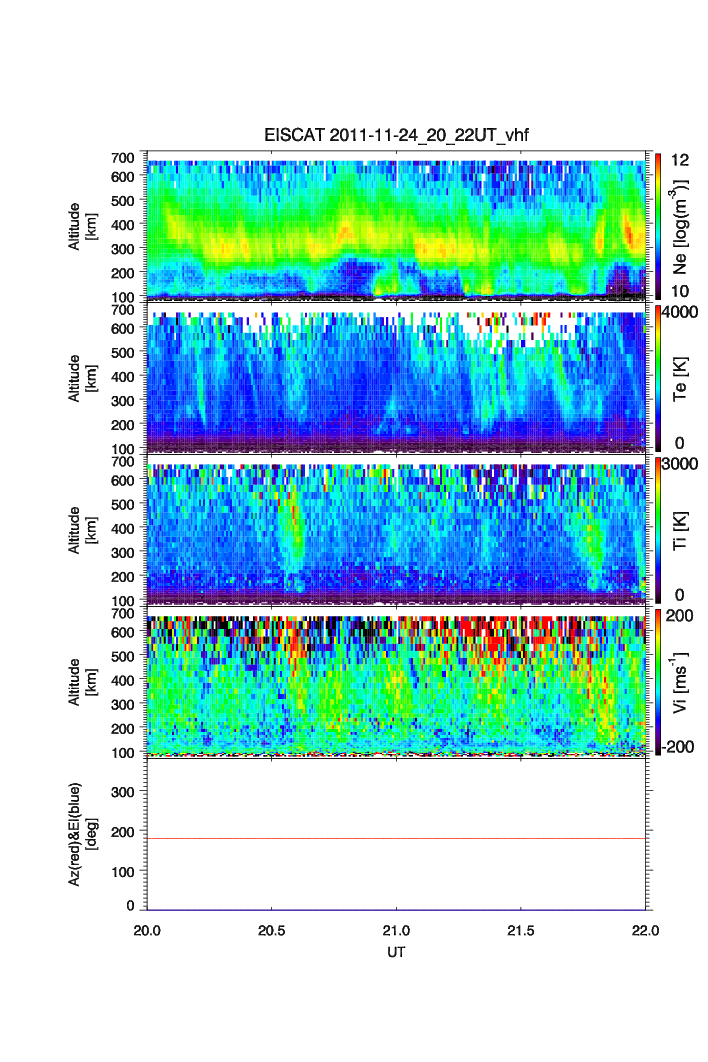Click the Ti [K] color bar
Viewport: 708px width, 1062px height.
(x=658, y=530)
